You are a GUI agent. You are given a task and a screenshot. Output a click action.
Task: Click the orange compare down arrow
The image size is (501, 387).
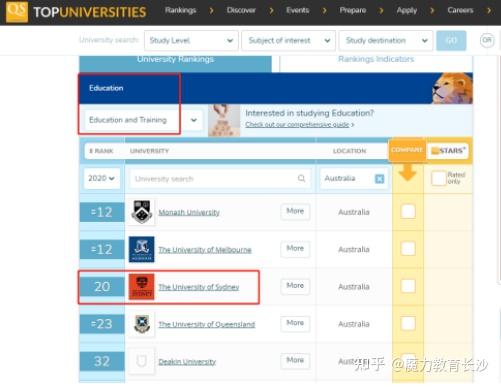[x=407, y=172]
